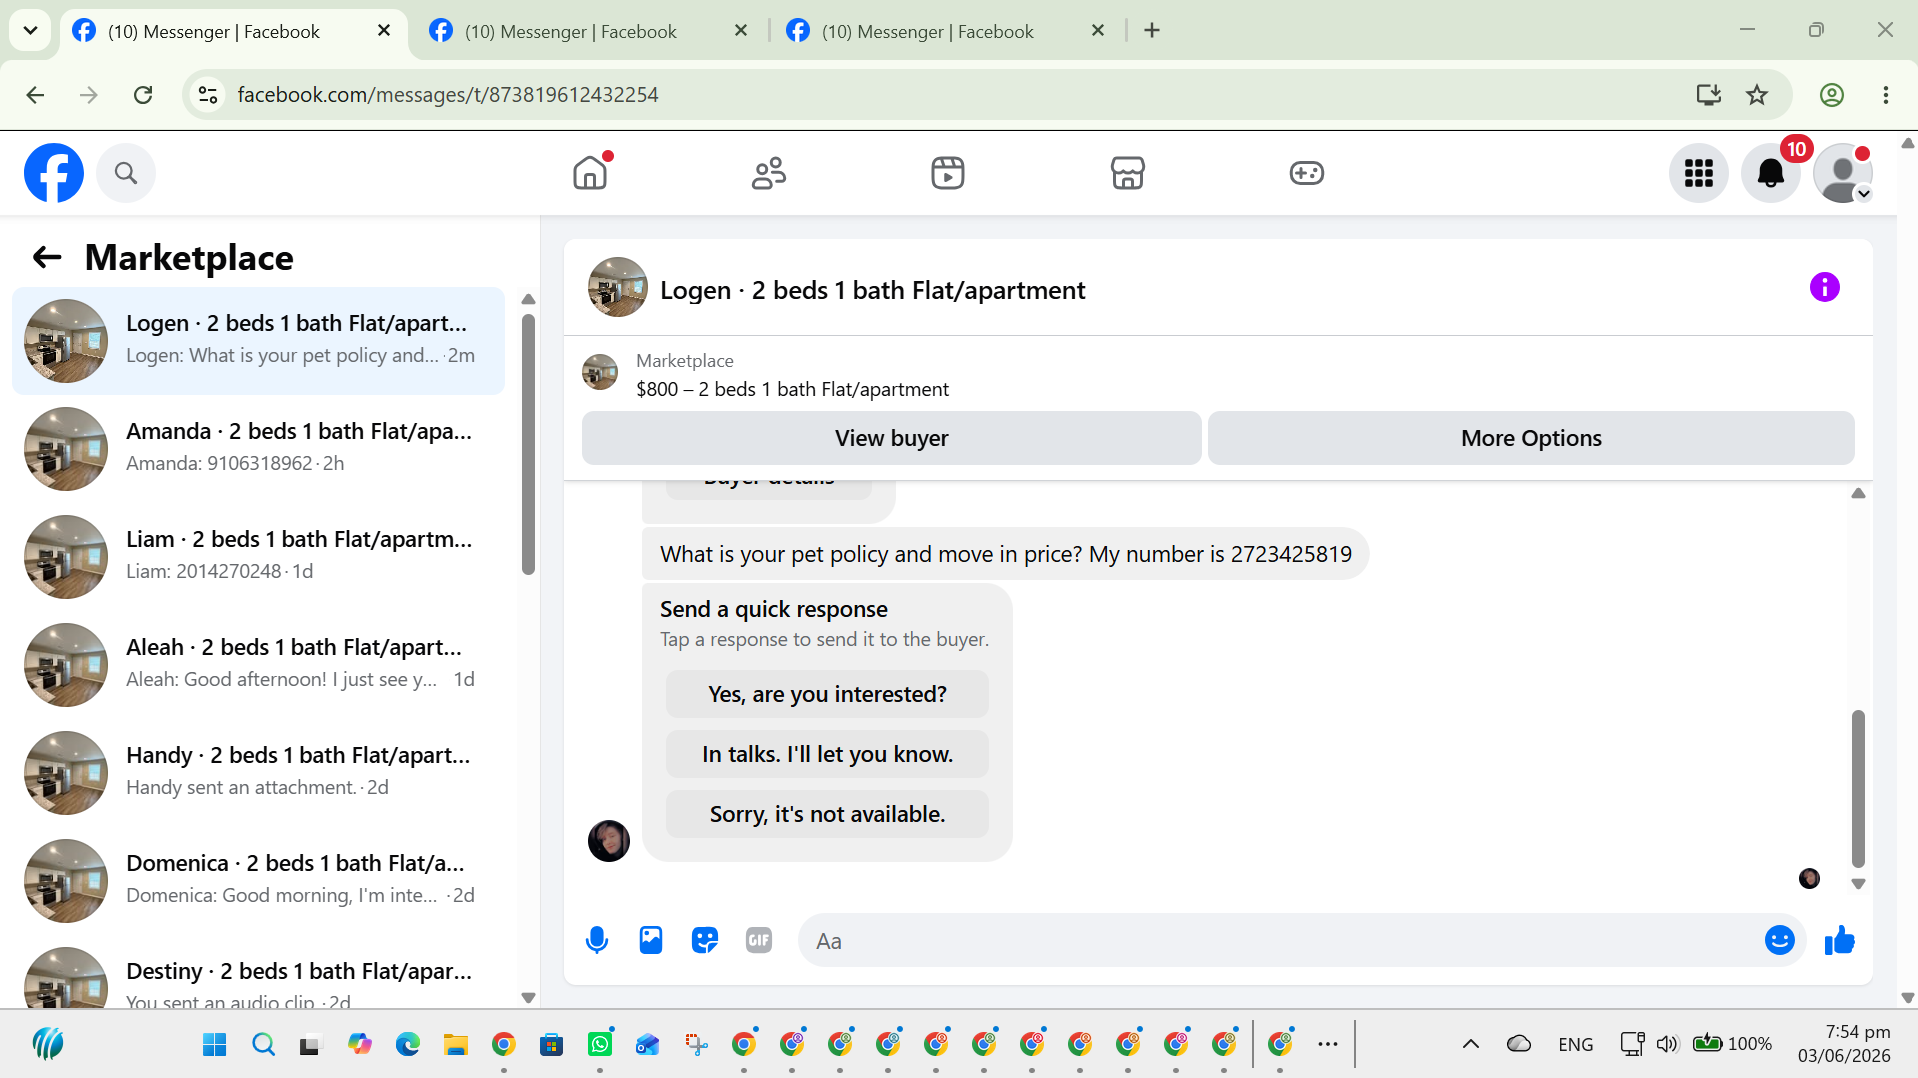
Task: Open Facebook home logo
Action: (x=54, y=173)
